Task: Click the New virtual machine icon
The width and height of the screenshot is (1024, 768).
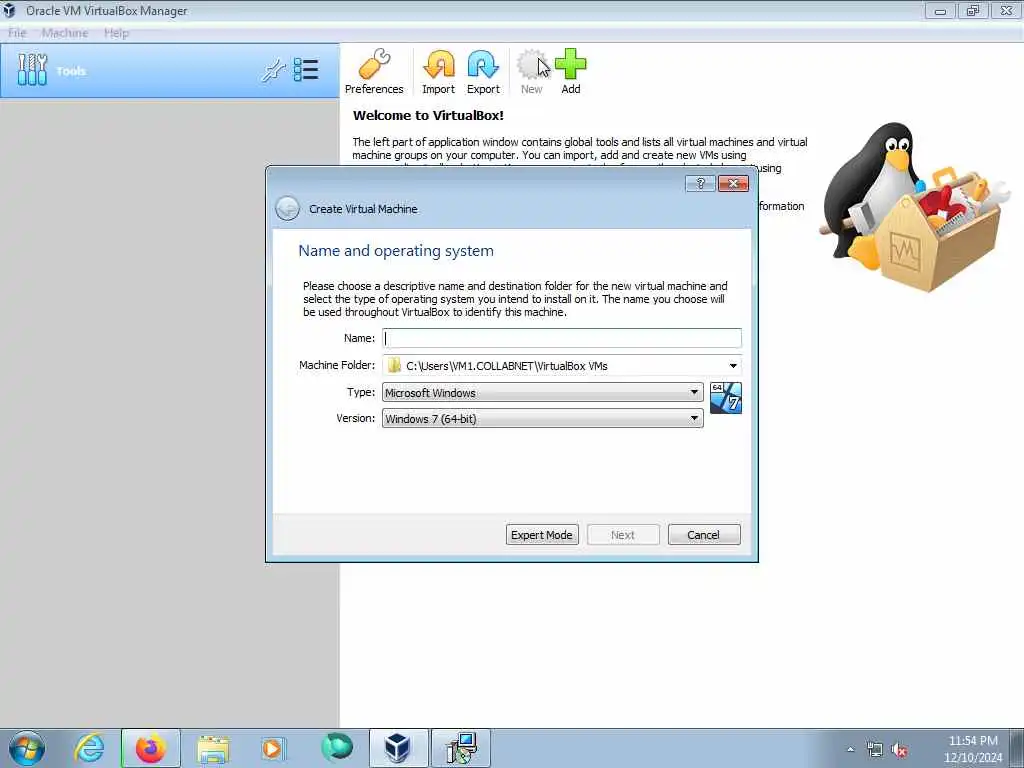Action: coord(532,65)
